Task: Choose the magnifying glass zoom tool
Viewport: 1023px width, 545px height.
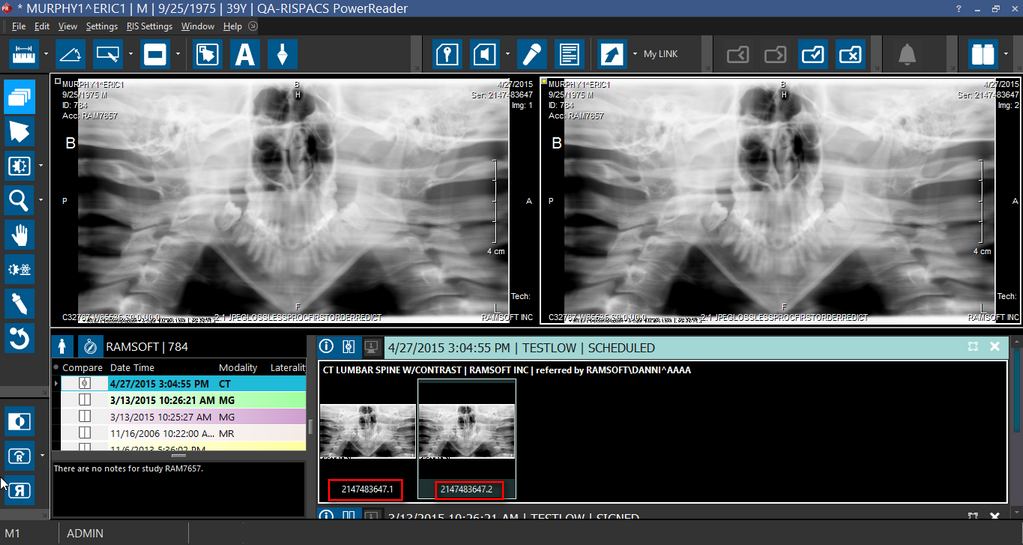Action: [x=19, y=200]
